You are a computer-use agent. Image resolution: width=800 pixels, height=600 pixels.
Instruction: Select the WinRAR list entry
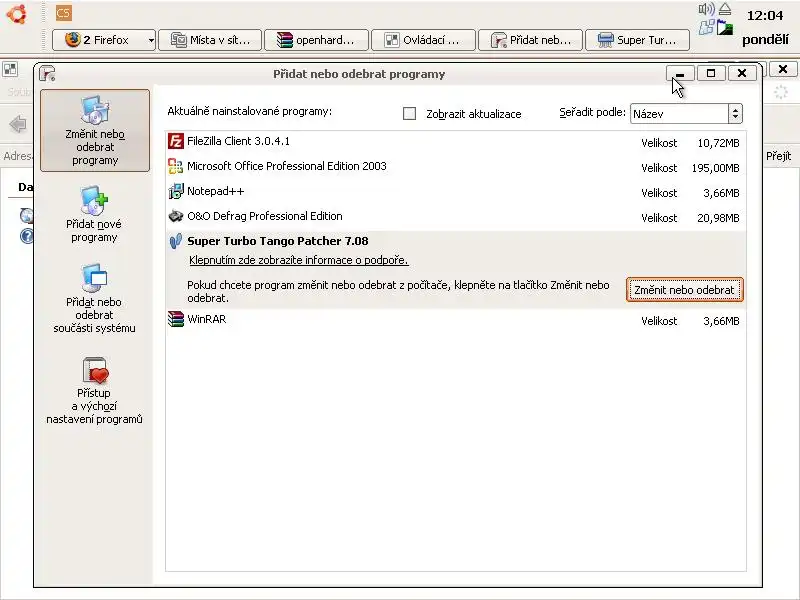[456, 320]
